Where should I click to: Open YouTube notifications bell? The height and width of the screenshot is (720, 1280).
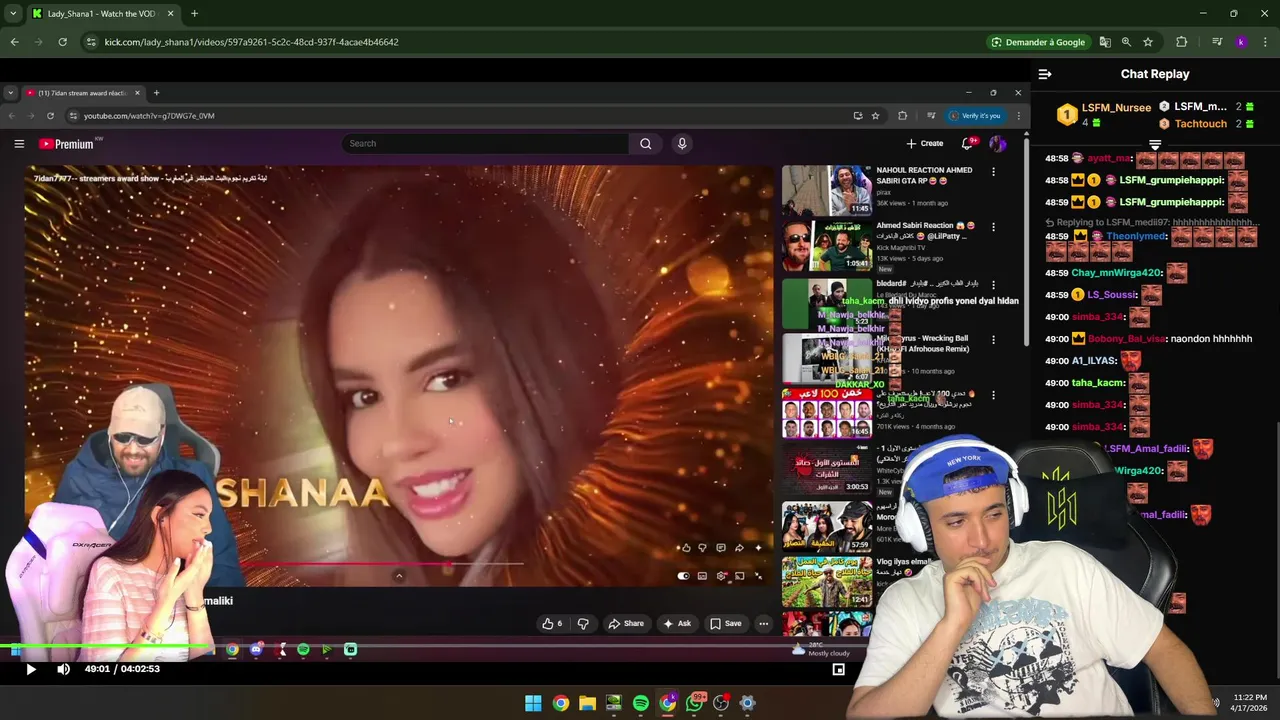[967, 143]
